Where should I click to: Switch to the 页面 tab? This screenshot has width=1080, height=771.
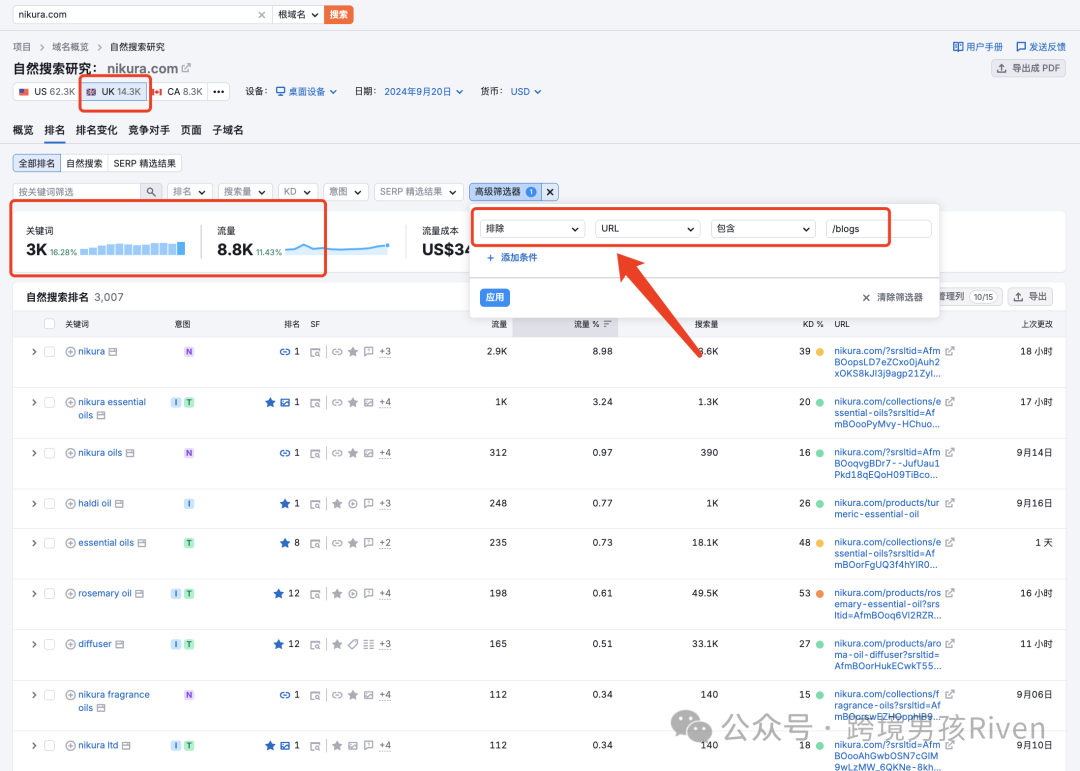[191, 130]
